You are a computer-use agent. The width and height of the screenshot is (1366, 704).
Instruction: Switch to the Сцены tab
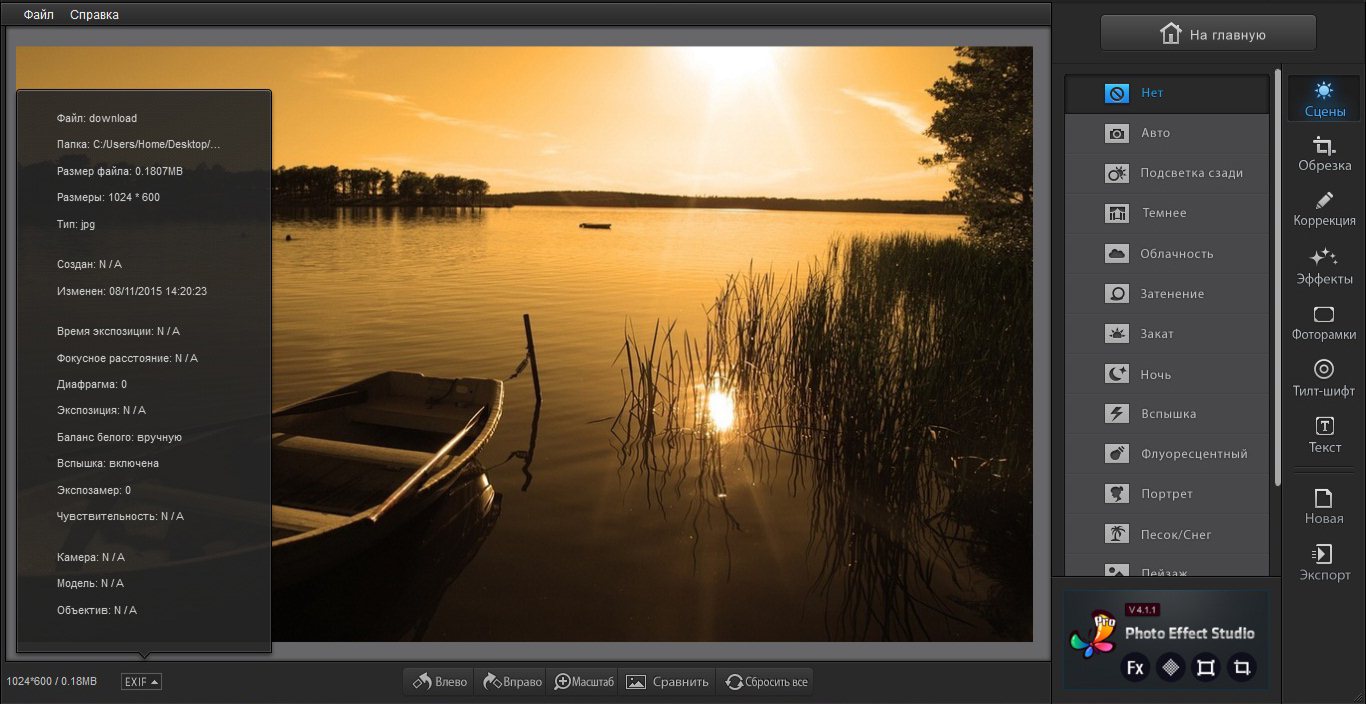[x=1324, y=99]
